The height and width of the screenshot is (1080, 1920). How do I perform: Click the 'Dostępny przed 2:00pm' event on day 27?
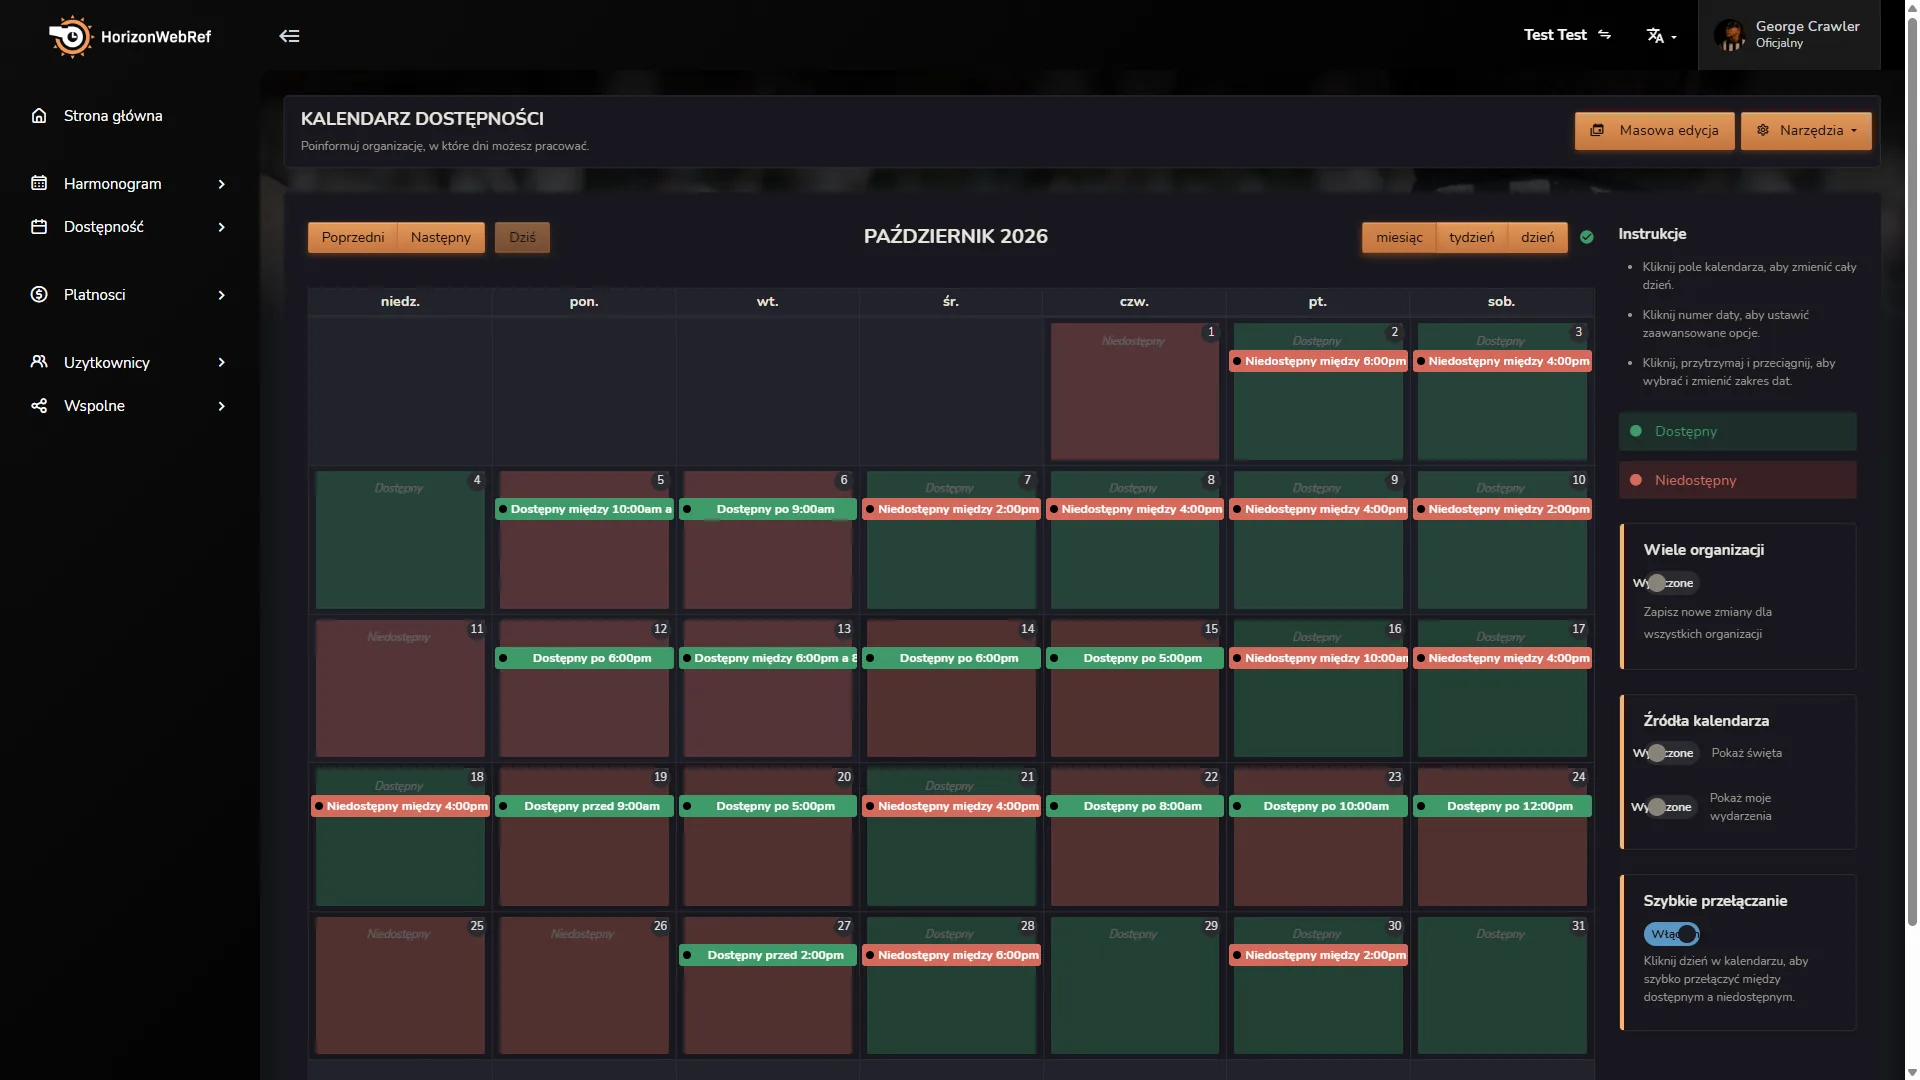pos(768,955)
